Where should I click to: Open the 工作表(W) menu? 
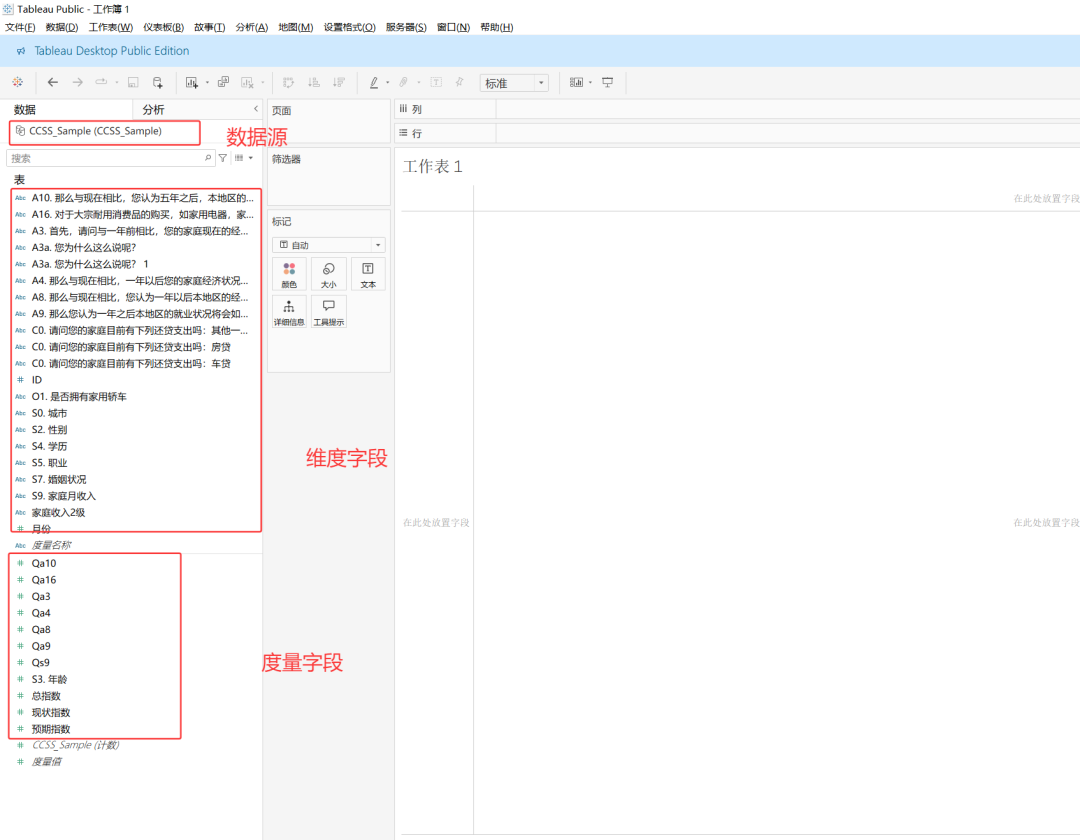[111, 28]
